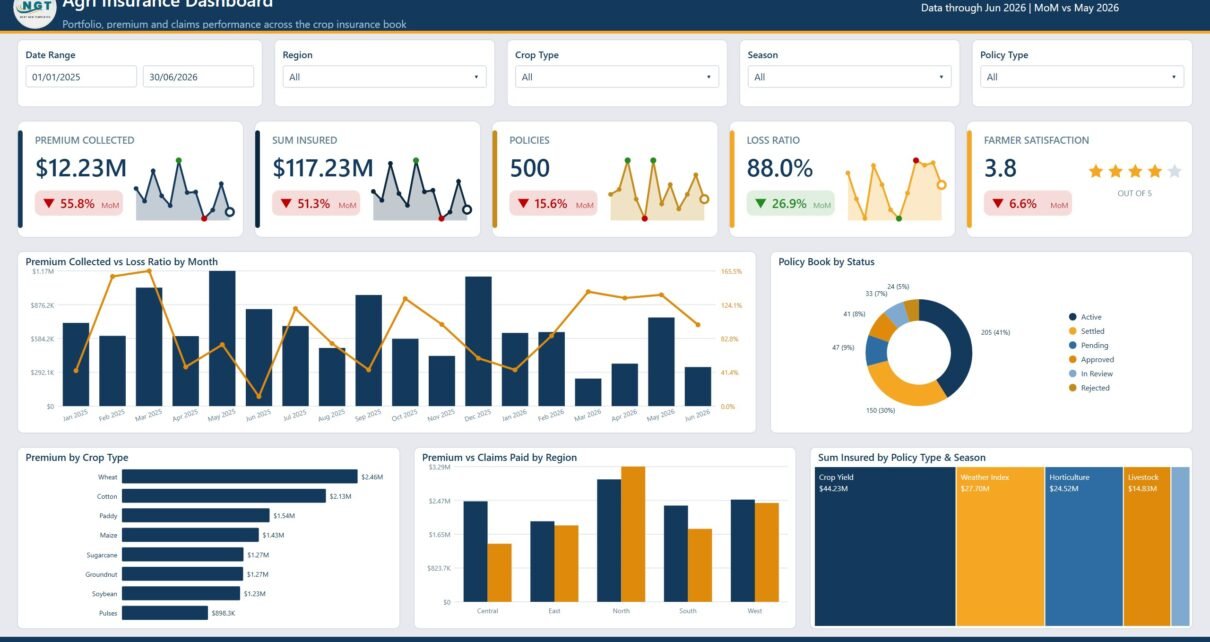Toggle the Active legend item

pyautogui.click(x=1084, y=317)
